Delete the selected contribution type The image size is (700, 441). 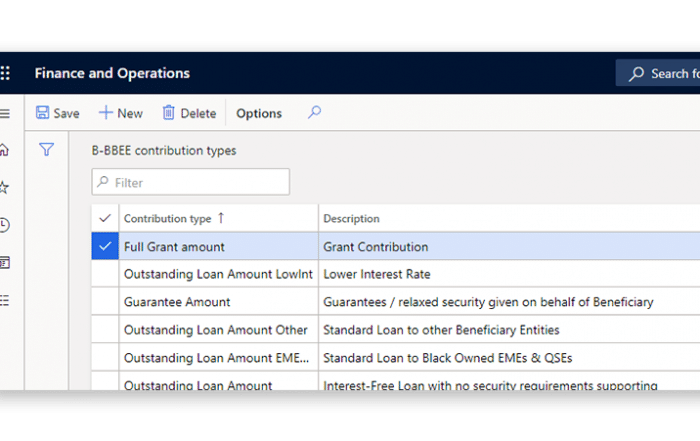pyautogui.click(x=189, y=113)
